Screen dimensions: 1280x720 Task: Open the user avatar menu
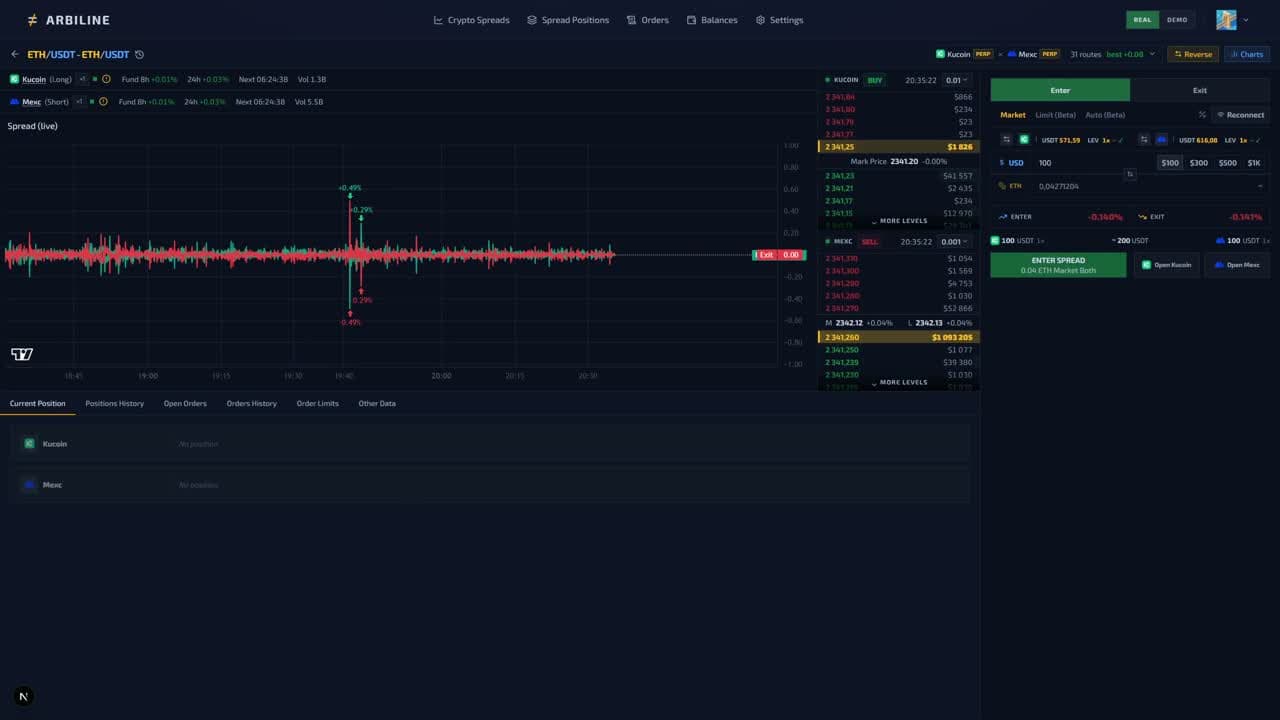pos(1226,20)
